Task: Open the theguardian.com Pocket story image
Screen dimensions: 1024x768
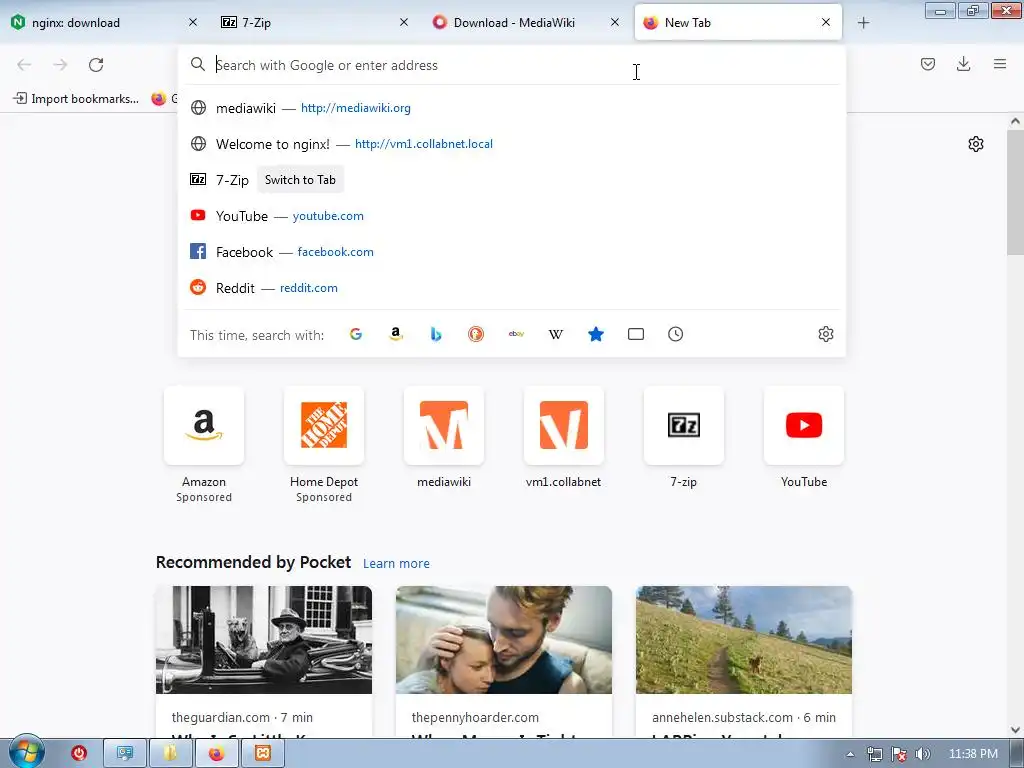Action: click(264, 640)
